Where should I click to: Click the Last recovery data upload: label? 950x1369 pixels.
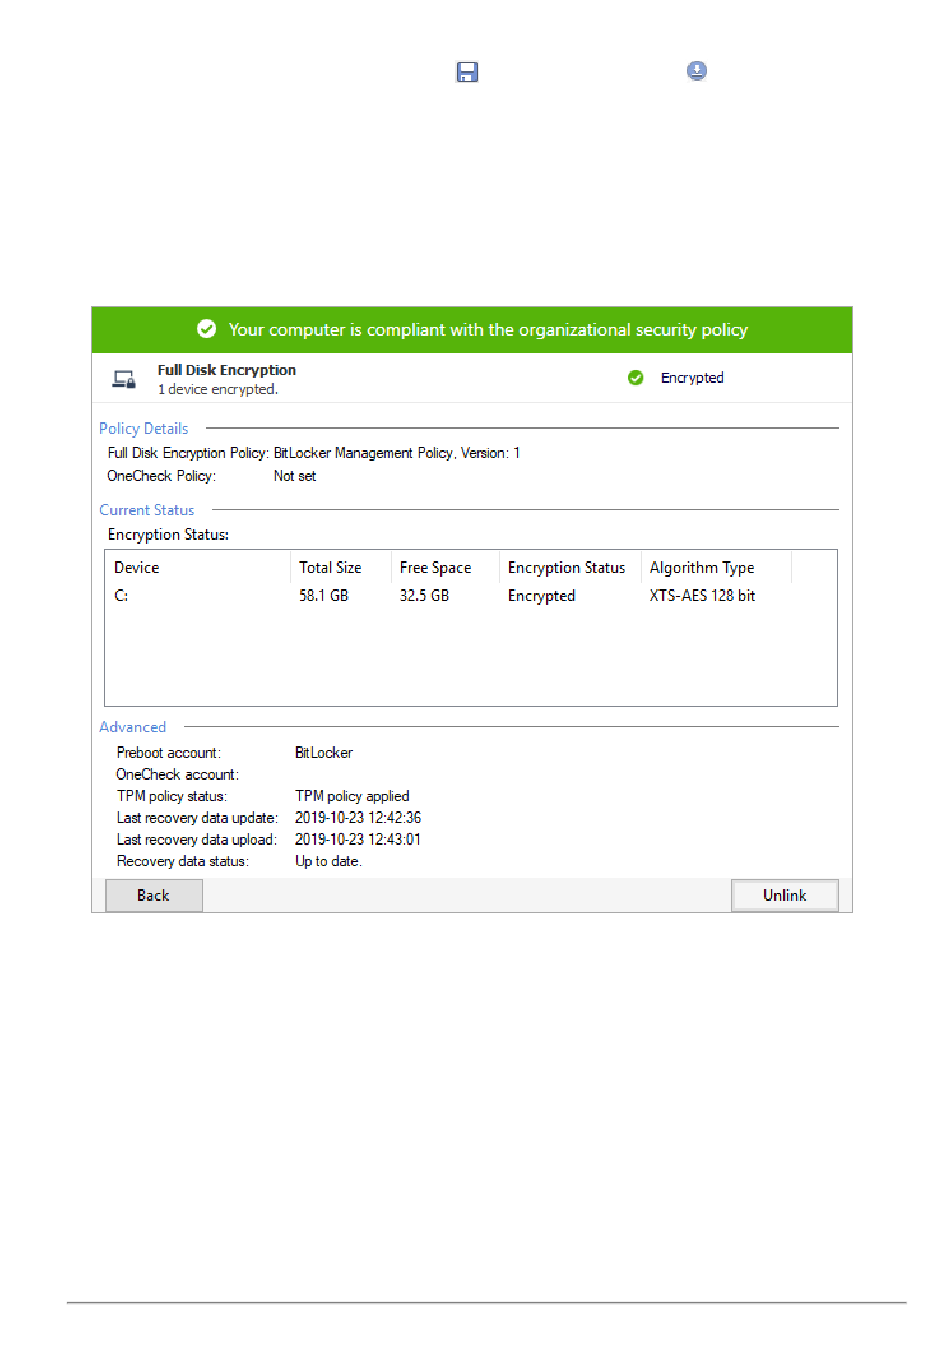196,840
